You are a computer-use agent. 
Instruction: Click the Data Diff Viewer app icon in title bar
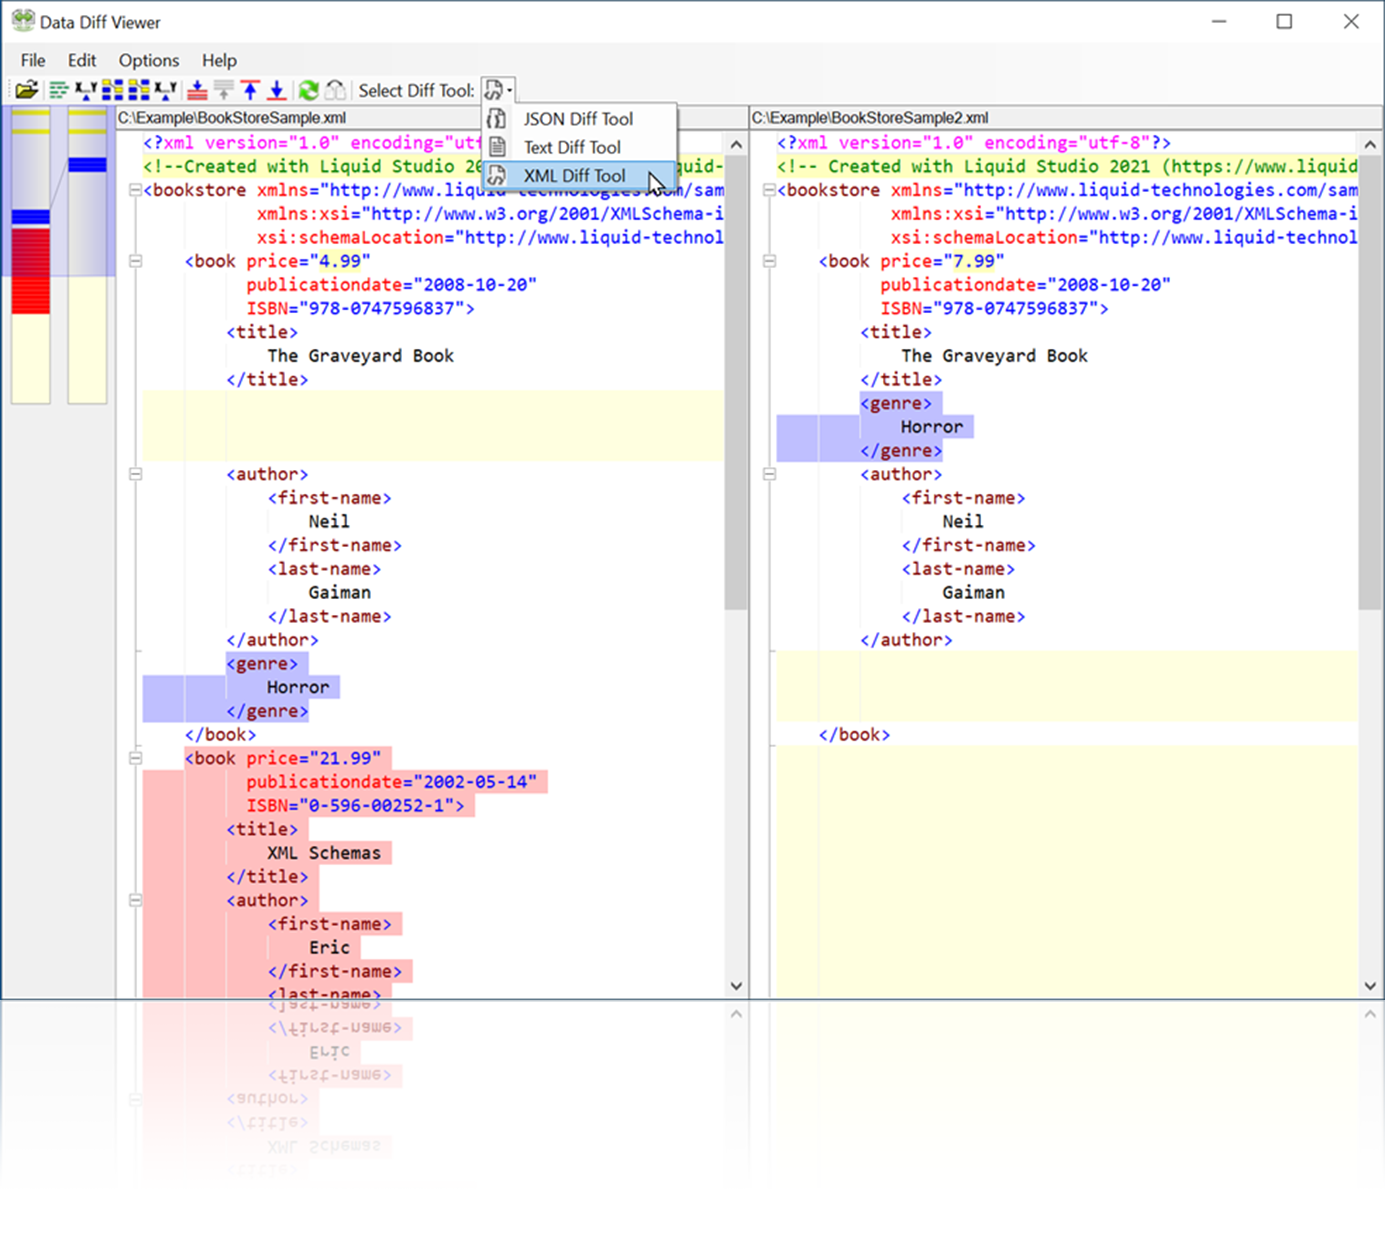[22, 21]
